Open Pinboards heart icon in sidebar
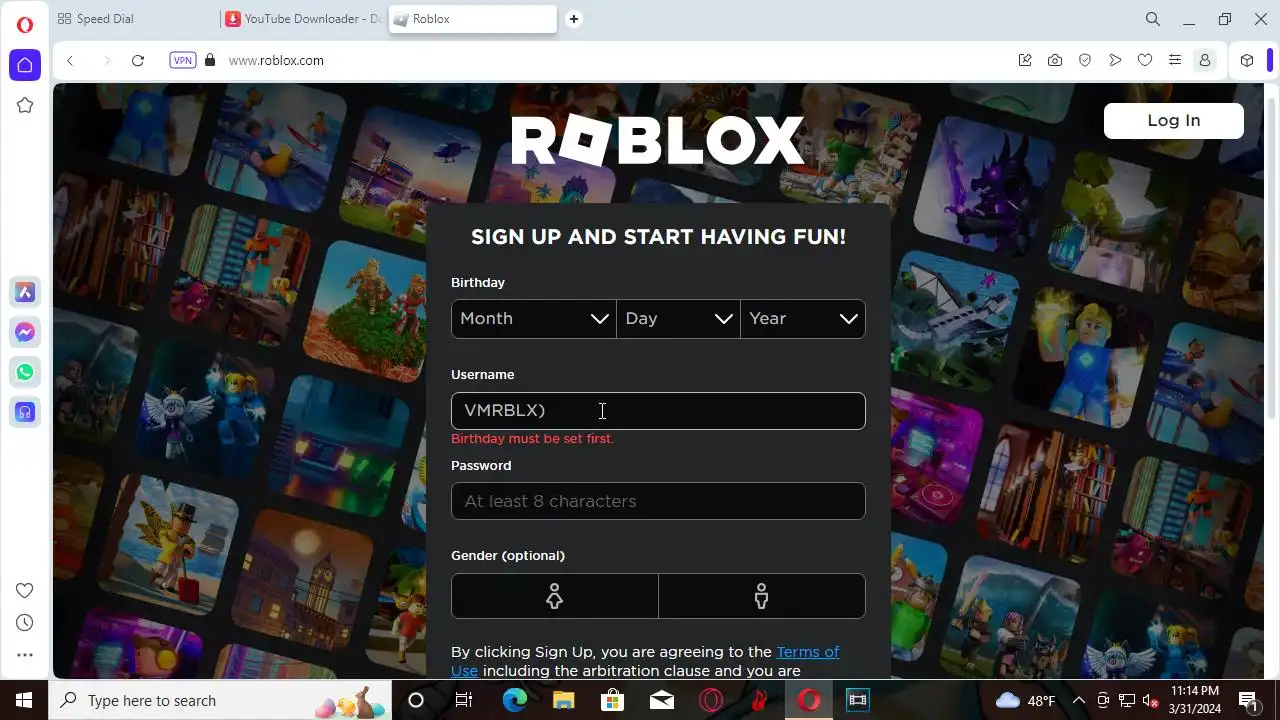 [25, 590]
